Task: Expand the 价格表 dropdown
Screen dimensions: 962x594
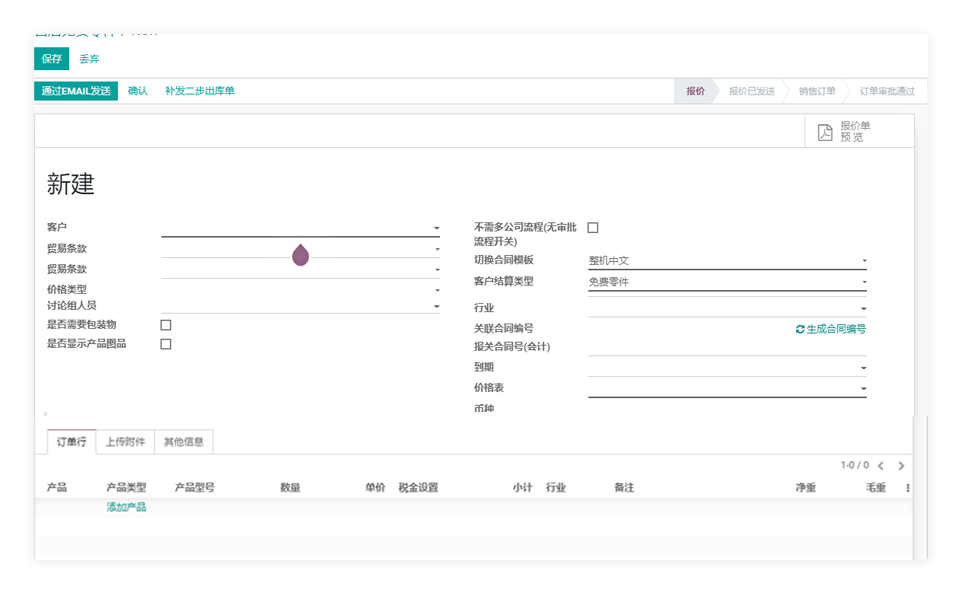Action: [864, 389]
